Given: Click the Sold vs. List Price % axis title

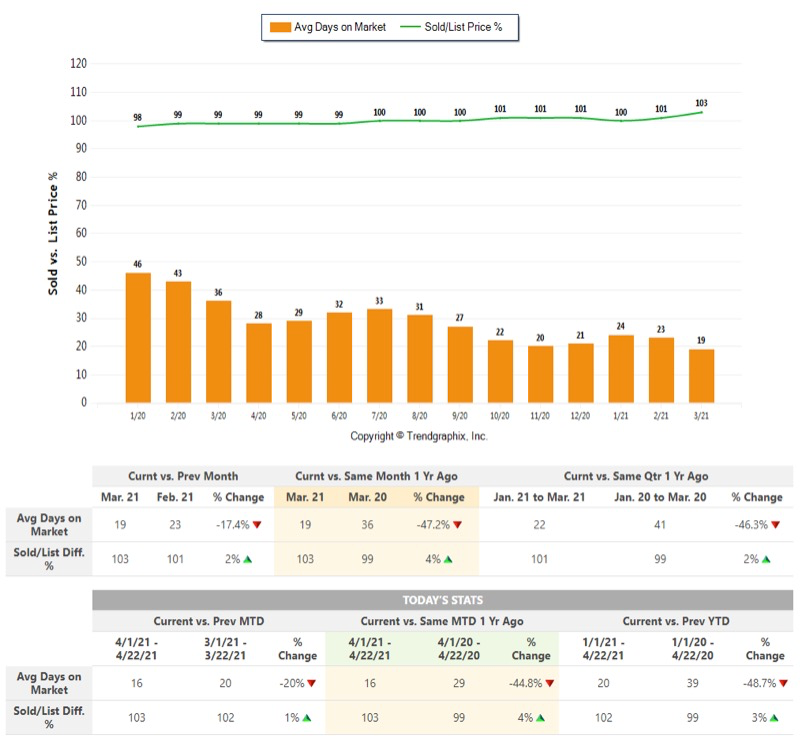Looking at the screenshot, I should [x=52, y=232].
